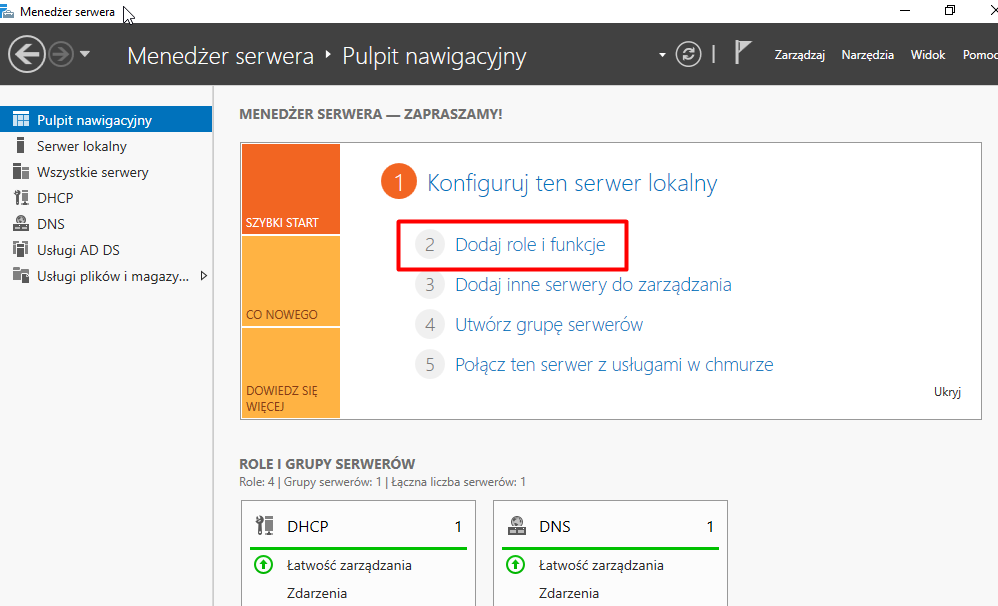Click Dodaj inne serwery do zarządzania
Screen dimensions: 998x606
pos(593,285)
